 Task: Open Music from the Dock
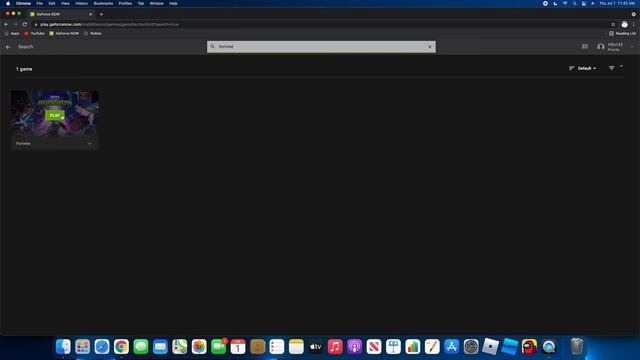pos(335,347)
